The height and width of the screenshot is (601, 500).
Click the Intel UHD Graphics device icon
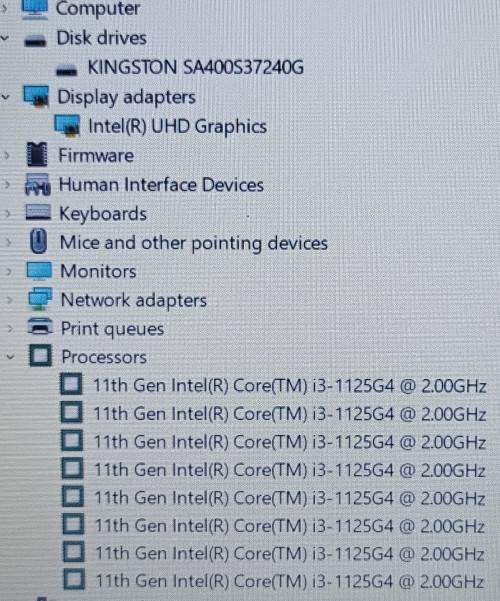[67, 126]
